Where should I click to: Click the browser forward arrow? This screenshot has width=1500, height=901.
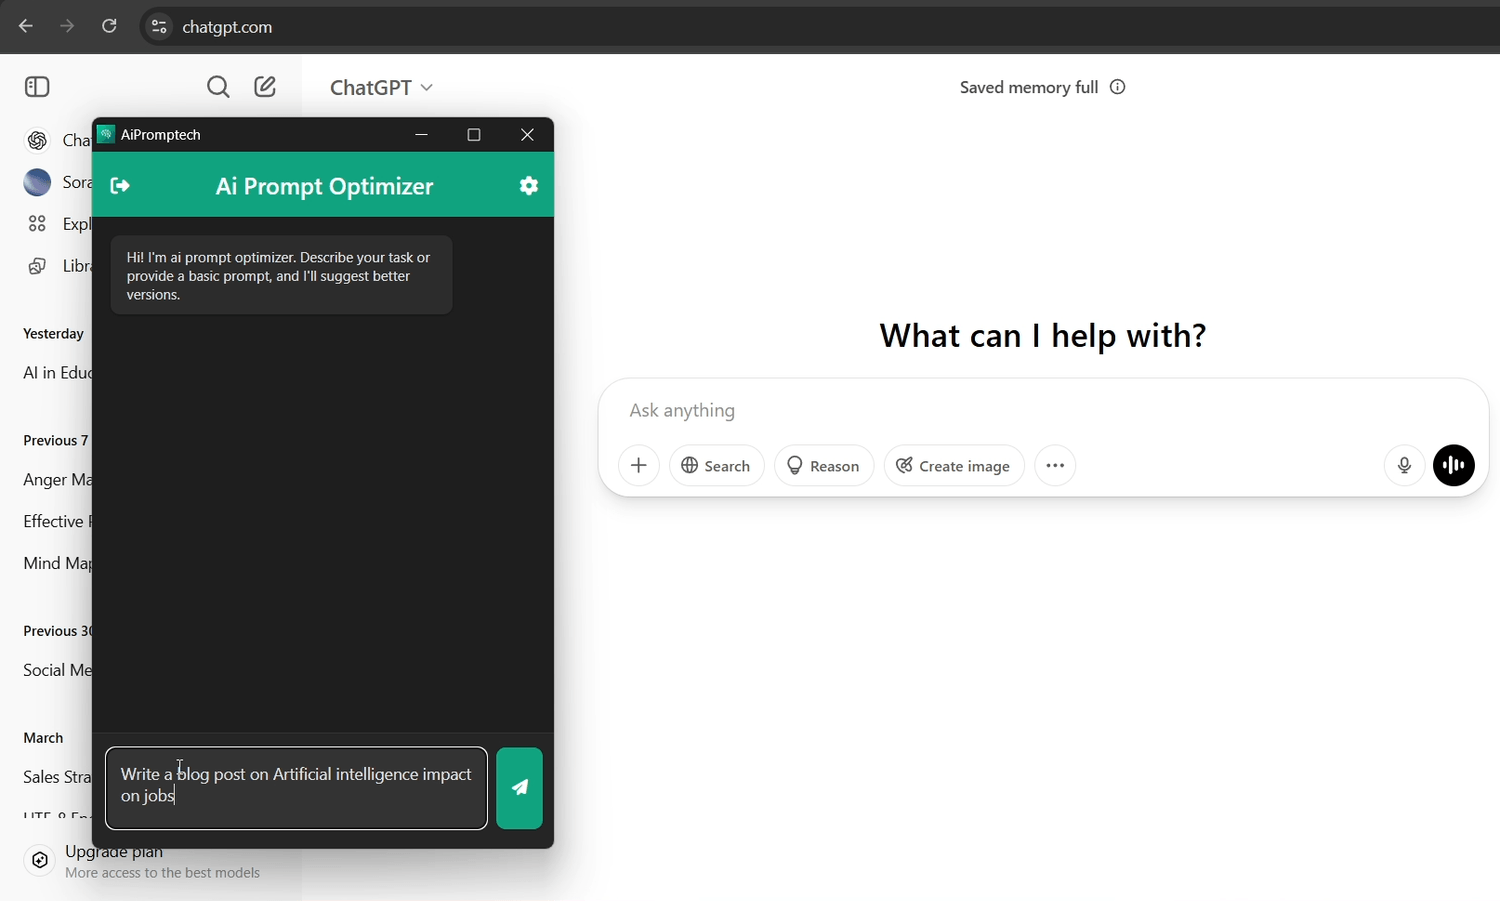[x=67, y=26]
